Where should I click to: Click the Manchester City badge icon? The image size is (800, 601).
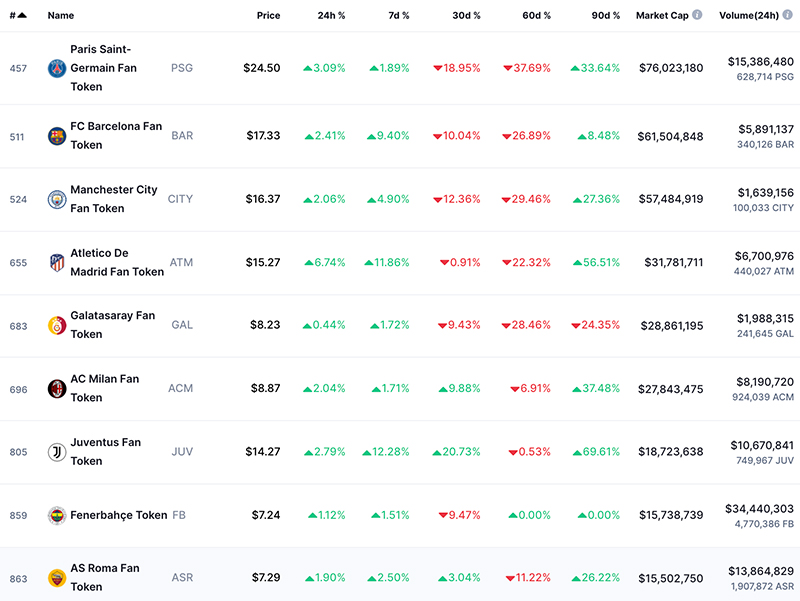(57, 199)
